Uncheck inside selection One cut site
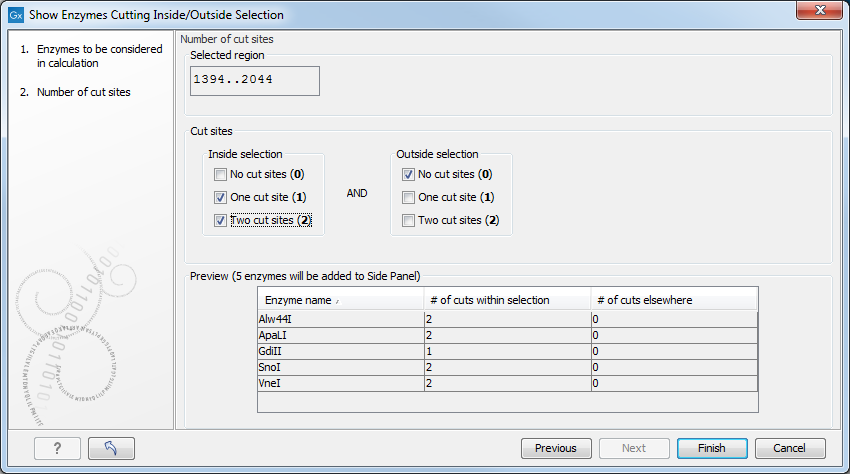The image size is (850, 474). coord(220,197)
